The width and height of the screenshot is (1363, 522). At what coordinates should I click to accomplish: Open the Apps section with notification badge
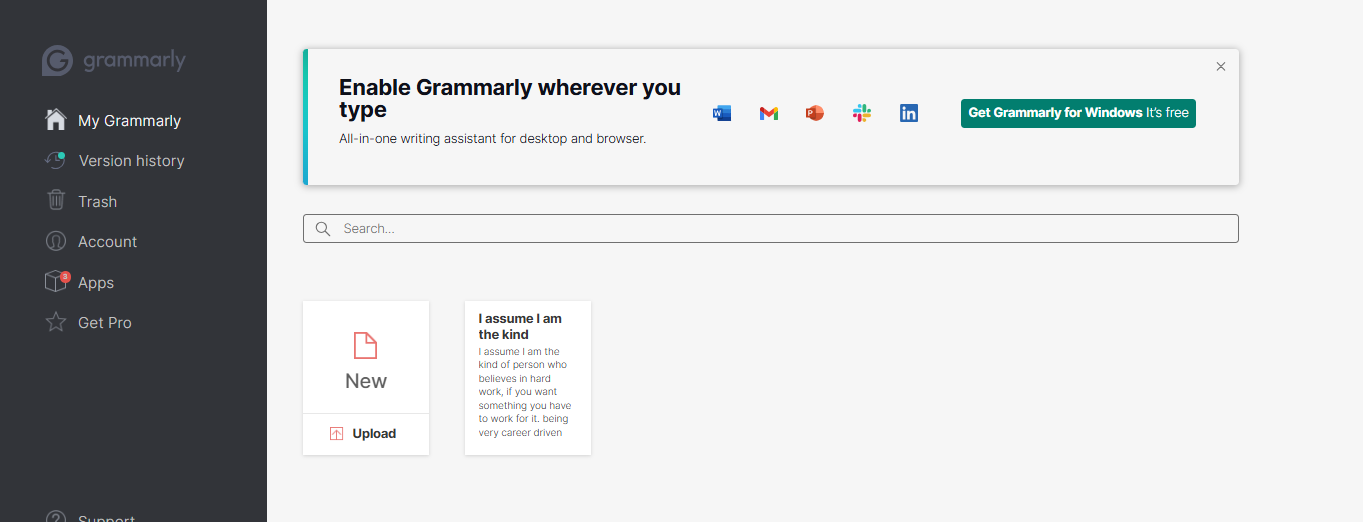96,283
